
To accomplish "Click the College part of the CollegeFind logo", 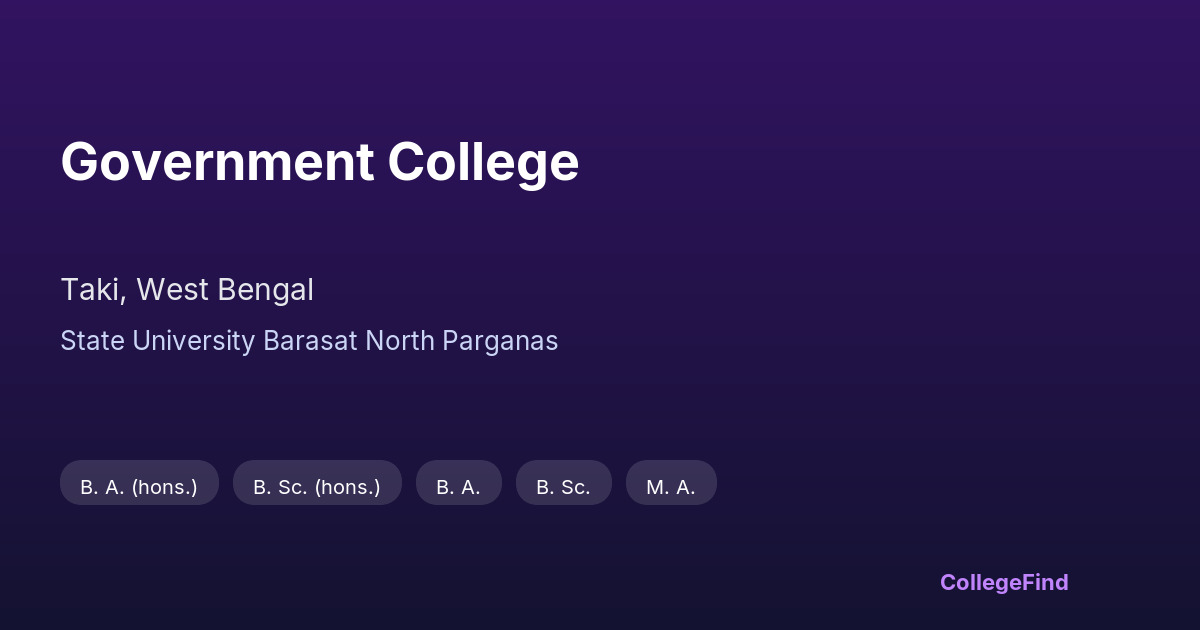I will (979, 582).
